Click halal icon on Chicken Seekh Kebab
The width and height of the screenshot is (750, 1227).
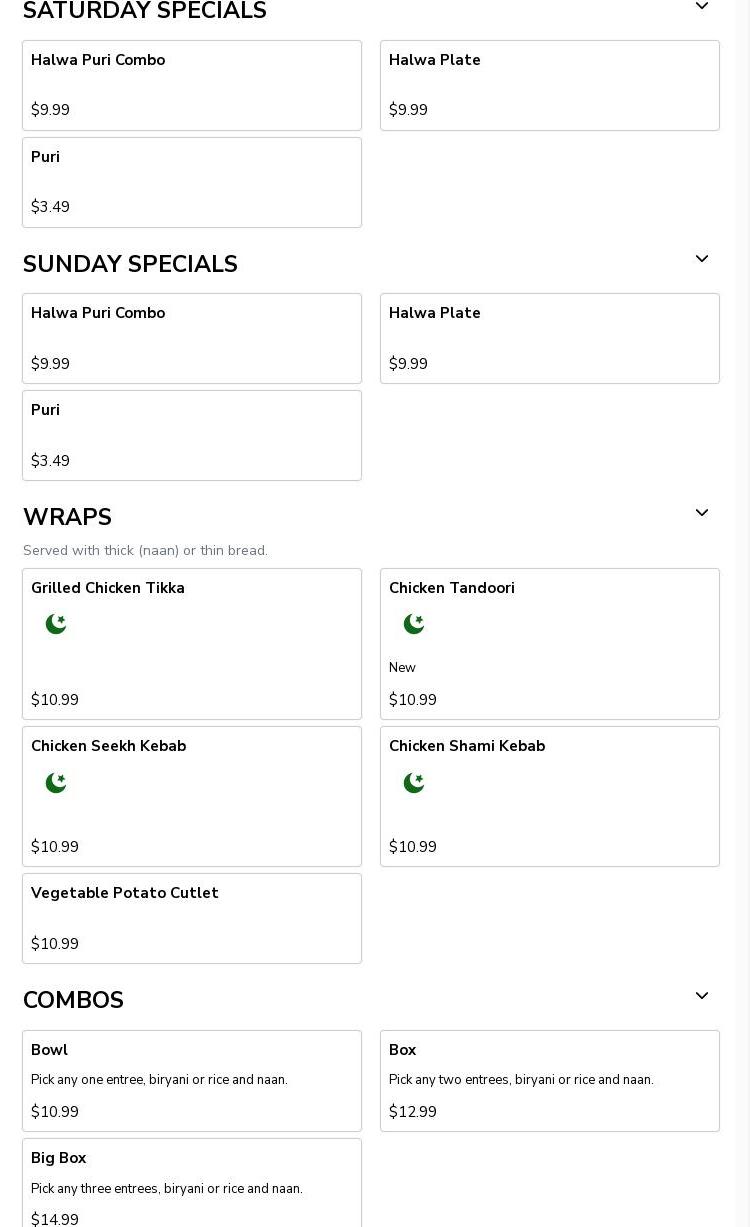tap(56, 783)
